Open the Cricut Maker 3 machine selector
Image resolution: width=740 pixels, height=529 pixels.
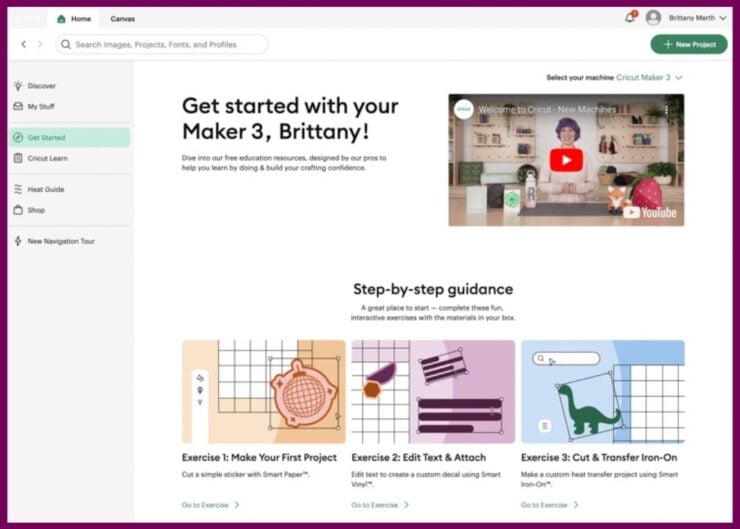(x=649, y=77)
